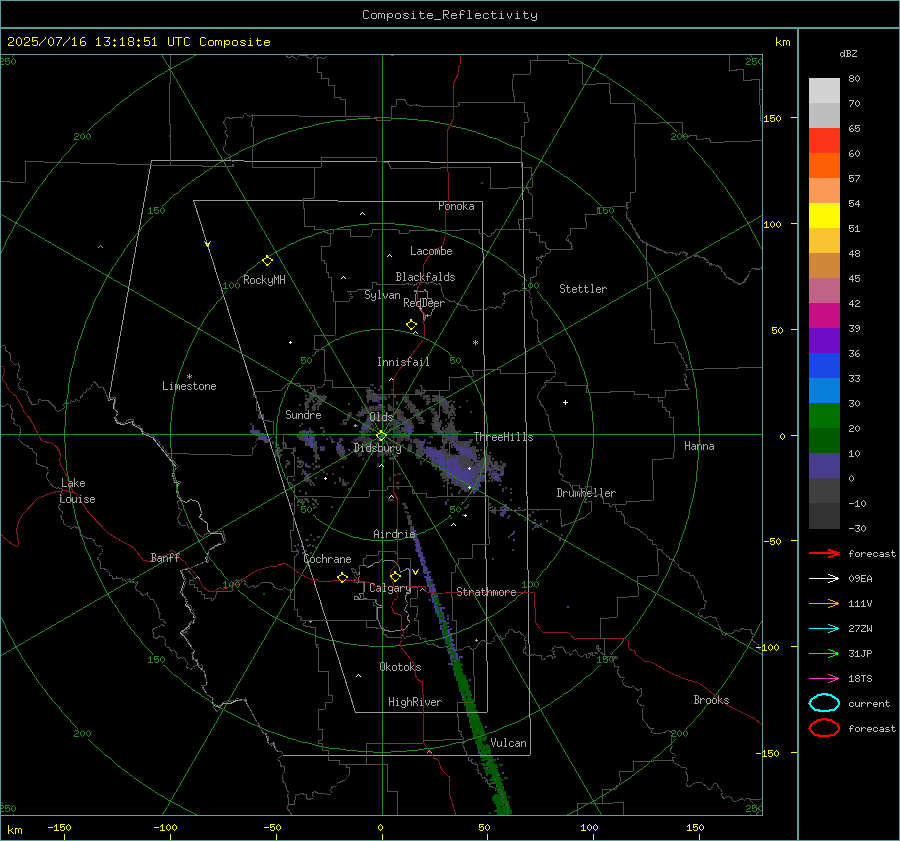Click the Calgary city label
This screenshot has height=841, width=900.
point(390,588)
